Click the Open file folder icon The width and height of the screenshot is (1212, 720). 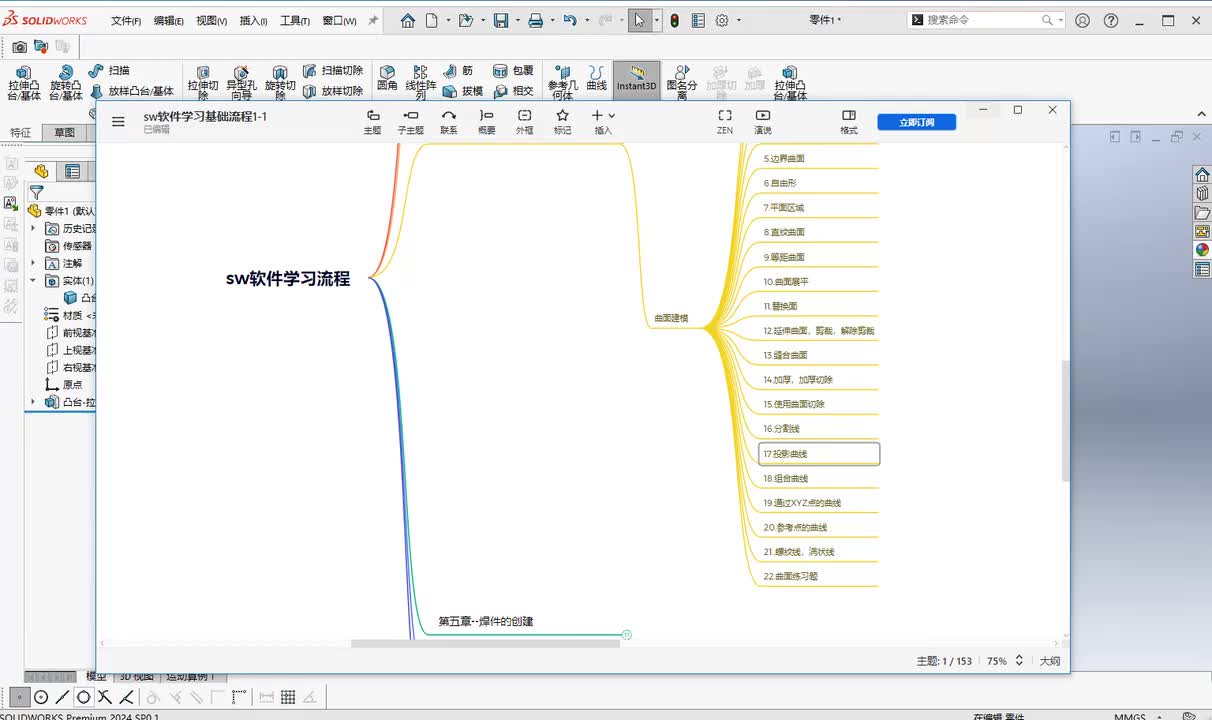(465, 20)
